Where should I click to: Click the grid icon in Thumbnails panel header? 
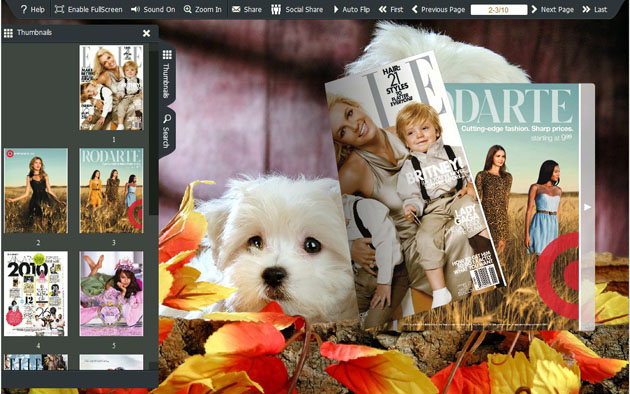point(8,33)
